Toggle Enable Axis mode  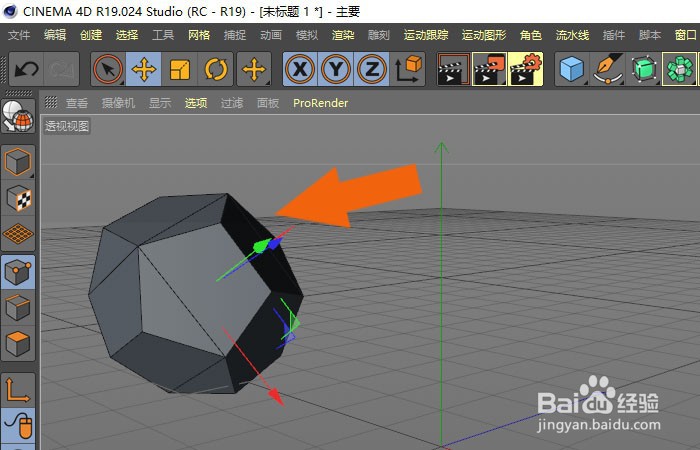pos(18,390)
